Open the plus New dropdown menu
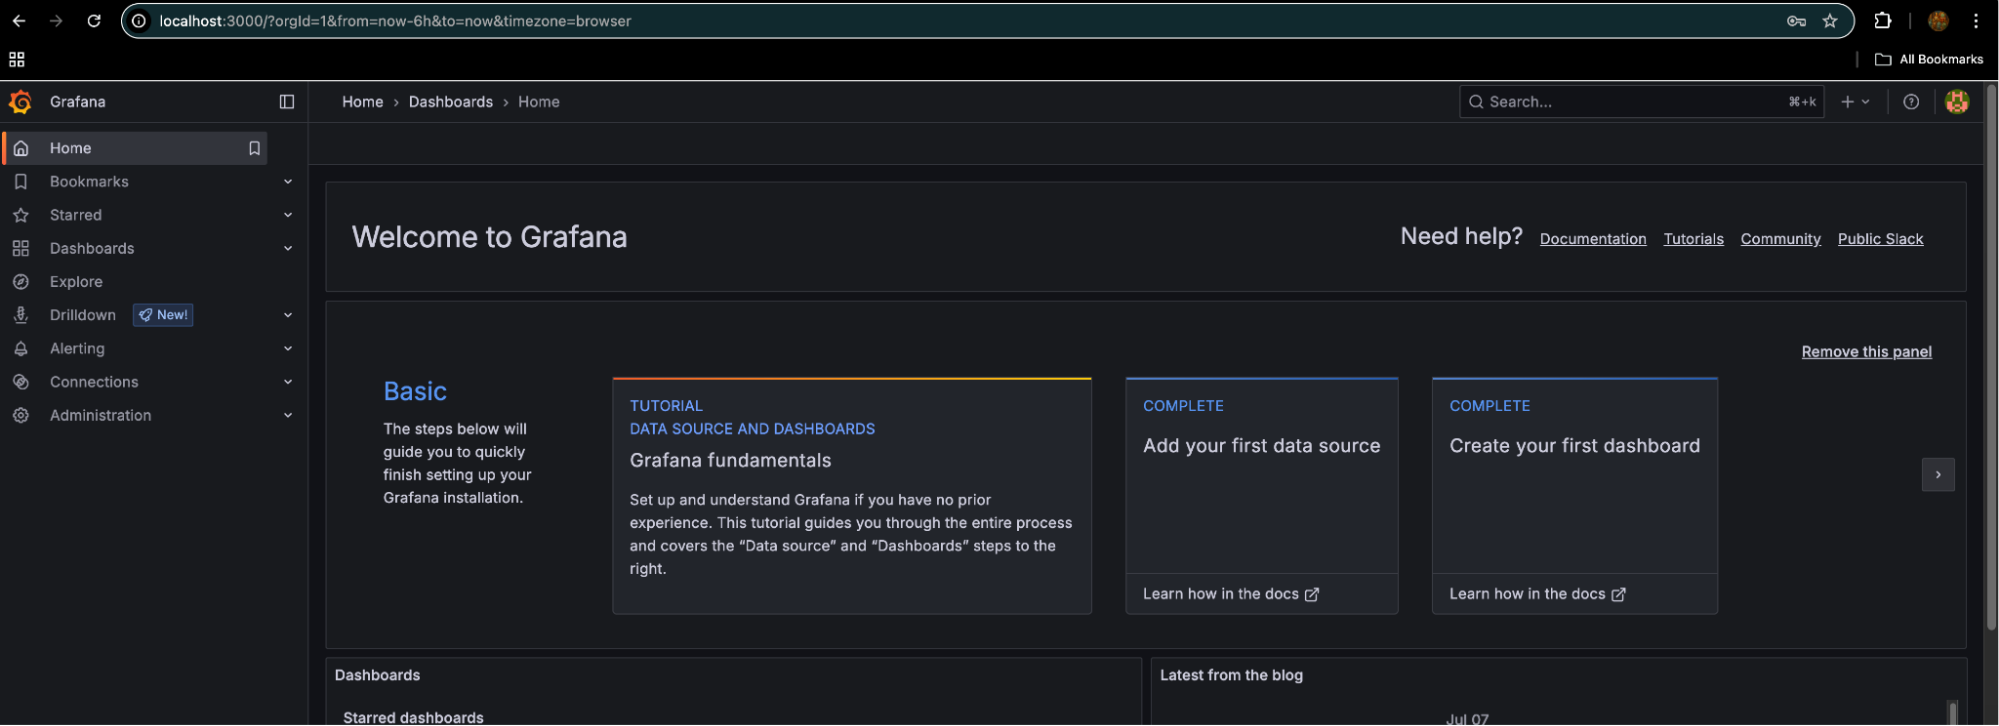Screen dimensions: 1999x726 1855,102
